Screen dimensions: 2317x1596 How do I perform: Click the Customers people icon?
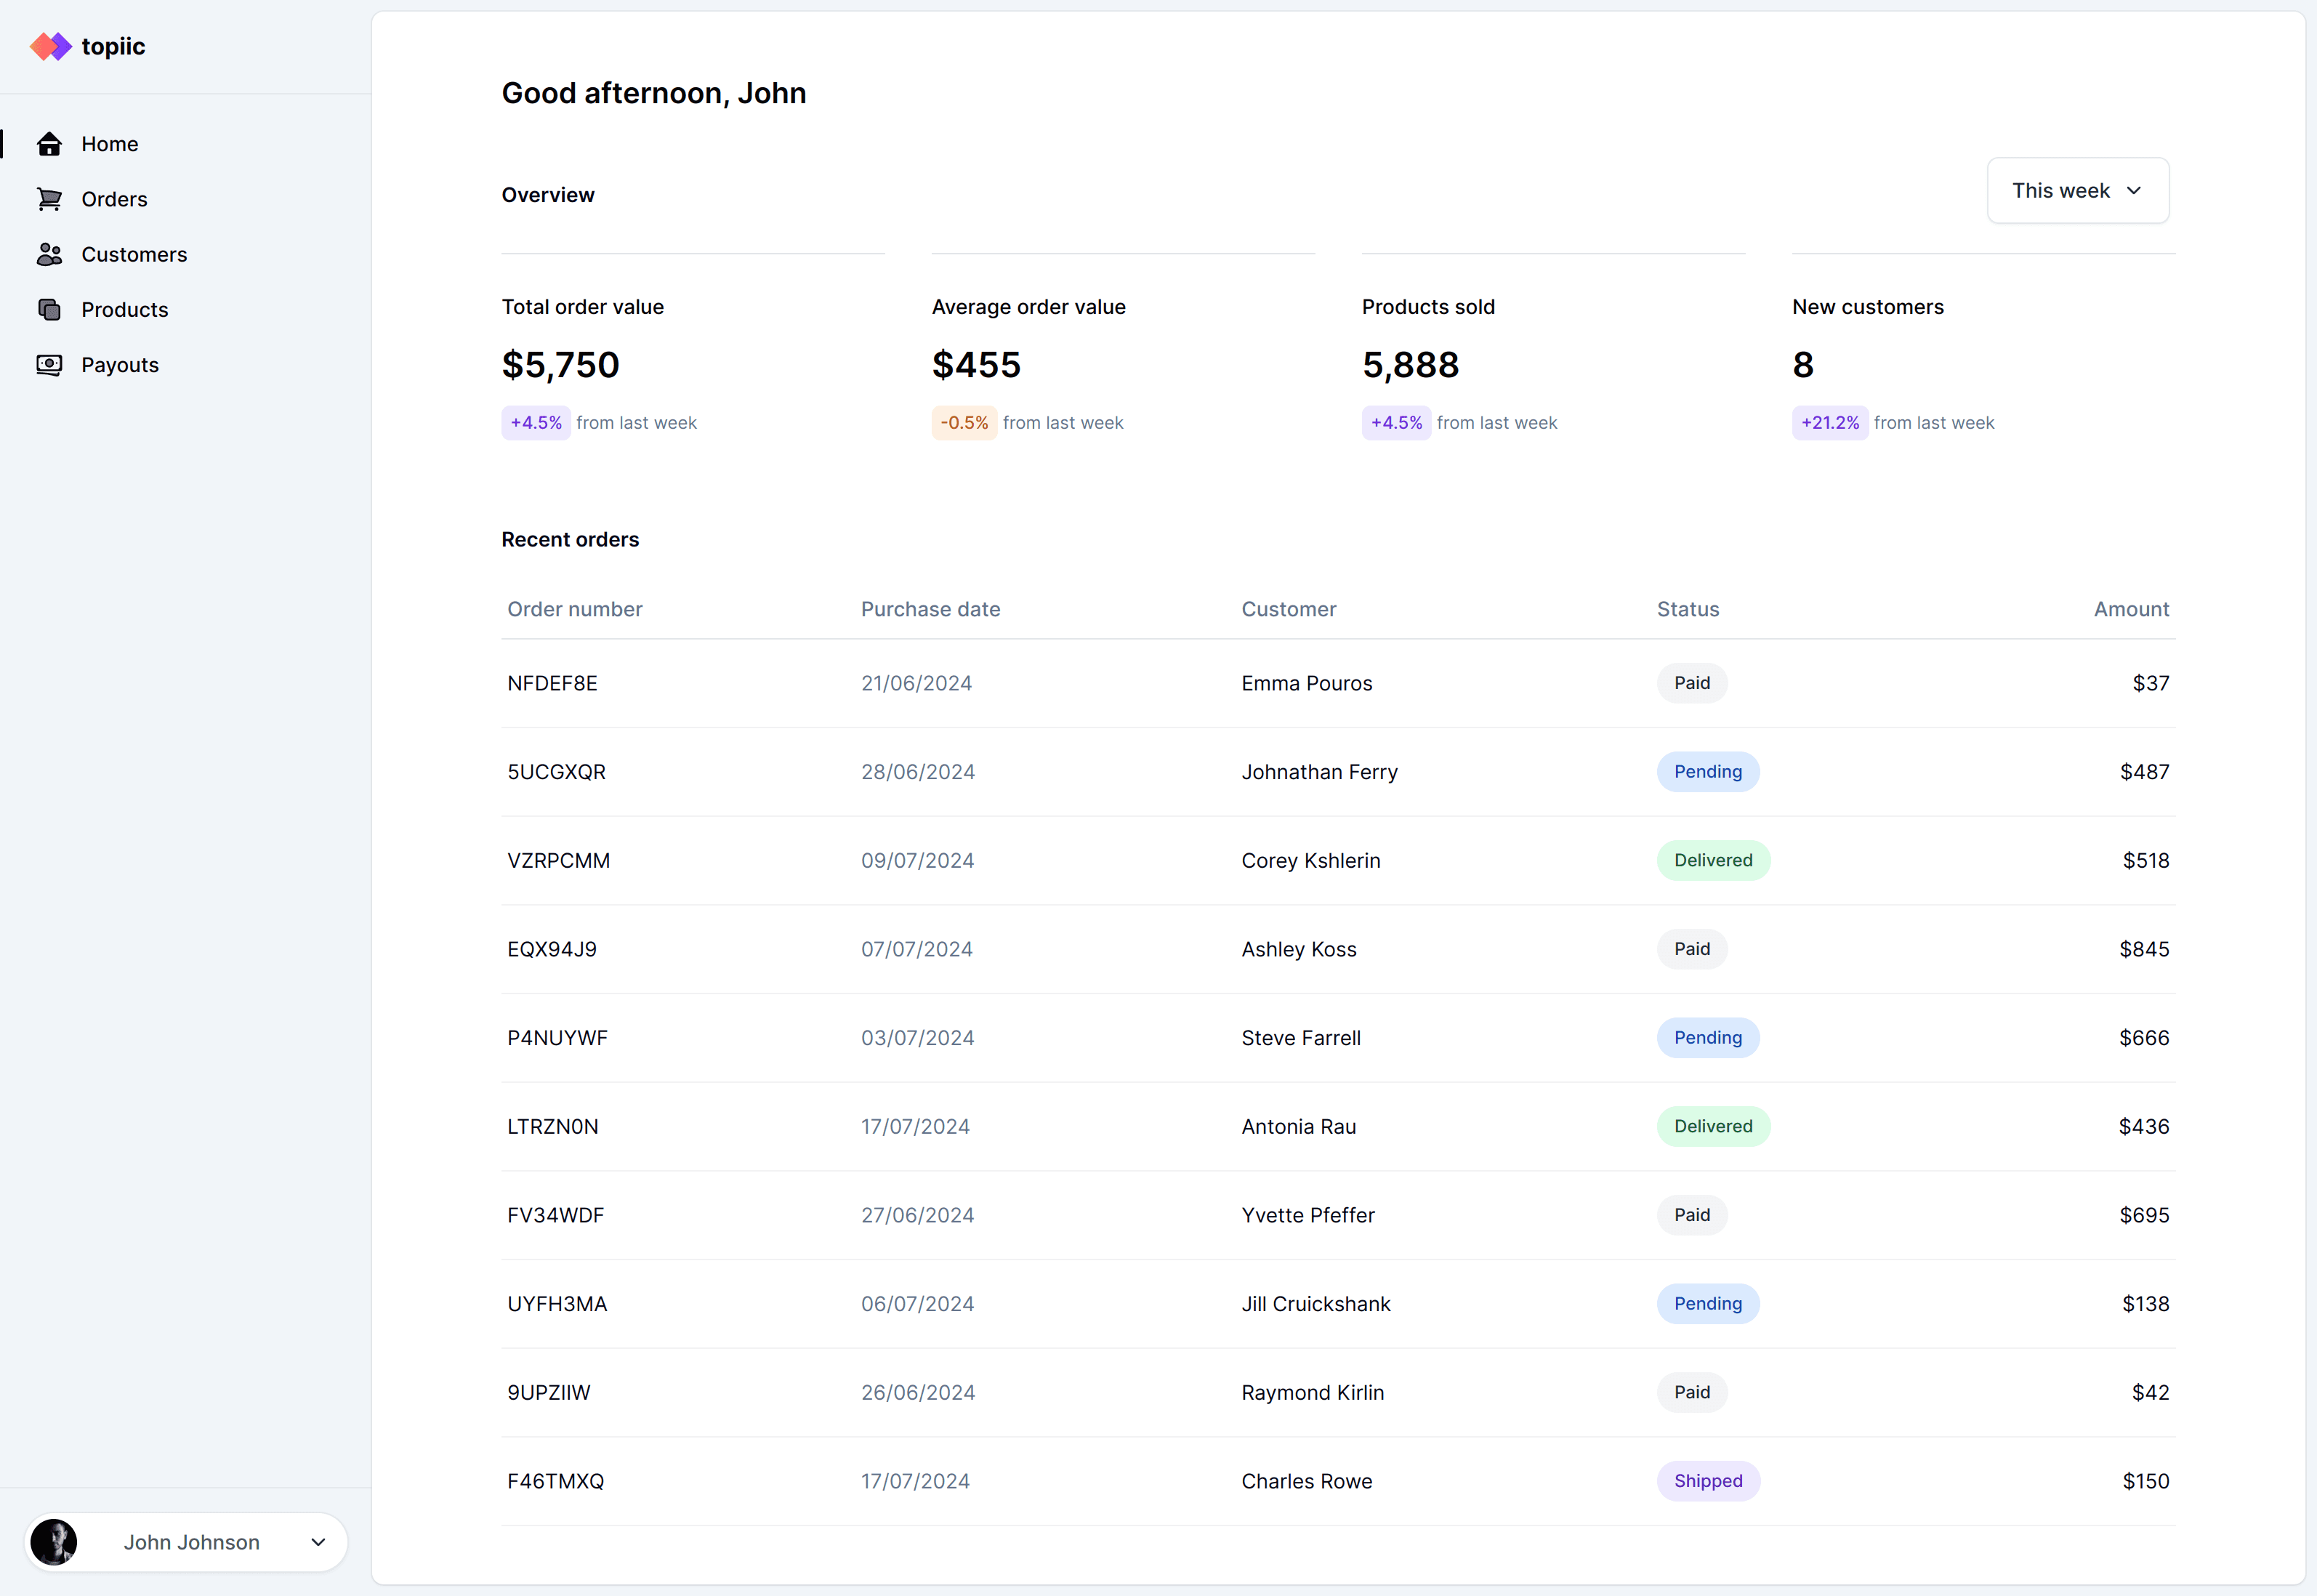coord(49,254)
